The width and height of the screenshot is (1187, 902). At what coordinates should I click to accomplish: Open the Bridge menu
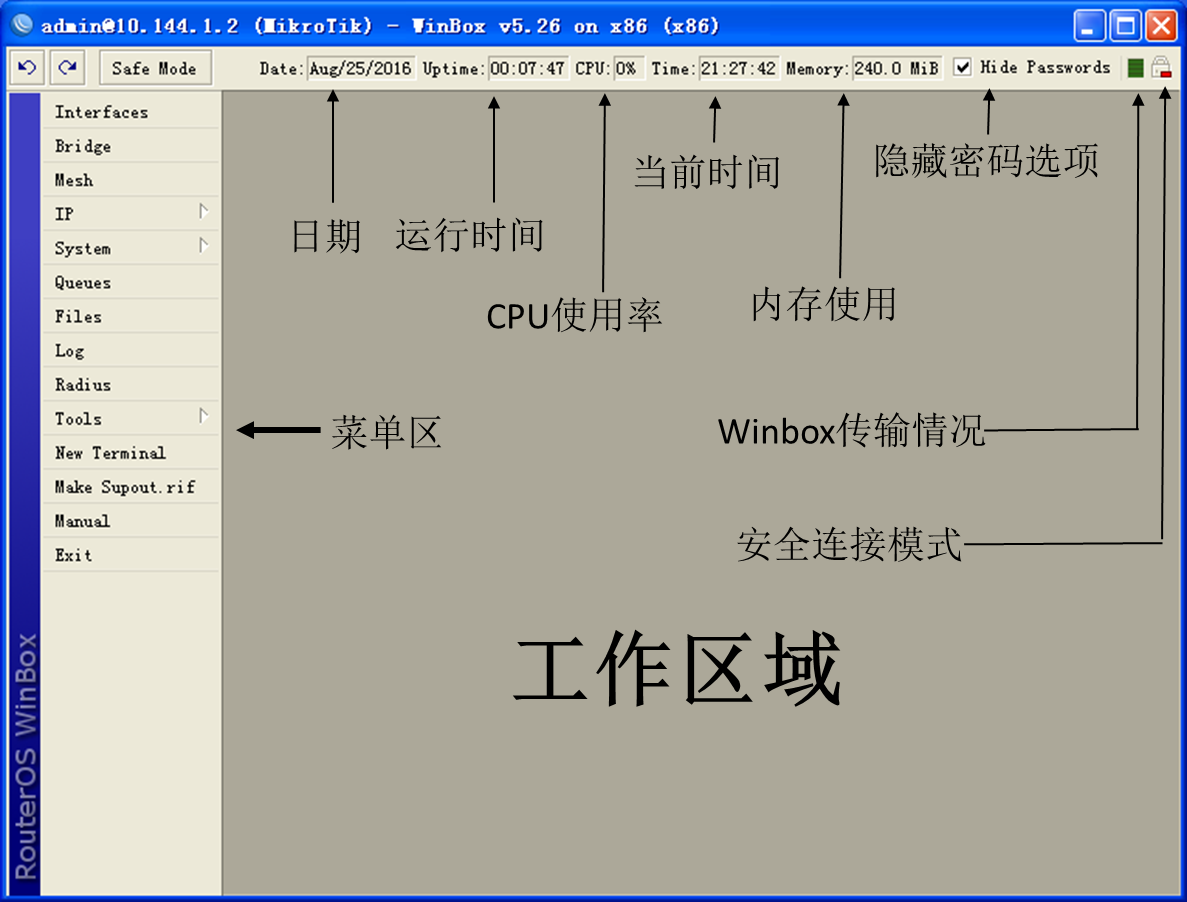(x=131, y=146)
